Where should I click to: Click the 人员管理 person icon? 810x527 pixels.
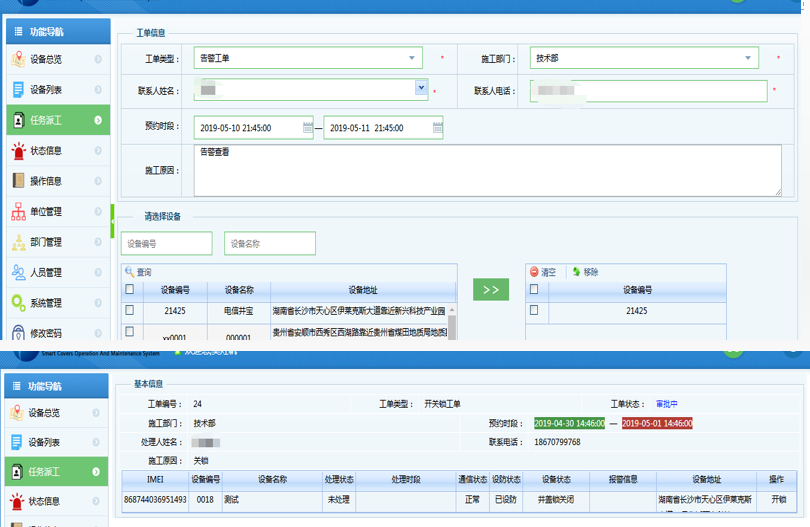19,272
